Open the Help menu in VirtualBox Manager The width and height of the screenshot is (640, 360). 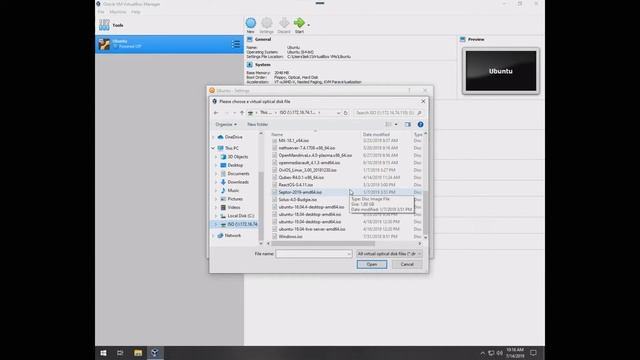[x=136, y=12]
